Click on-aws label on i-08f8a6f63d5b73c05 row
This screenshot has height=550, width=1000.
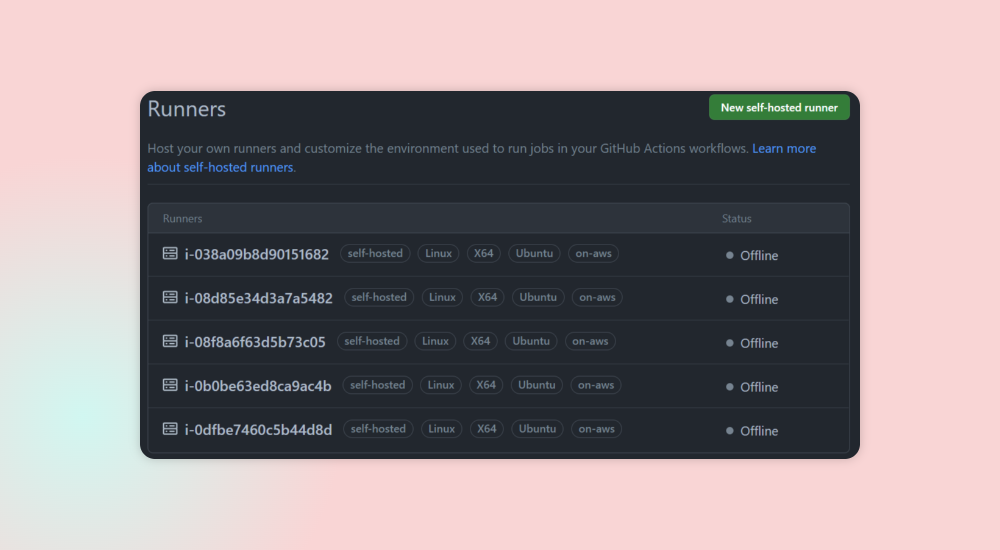click(x=590, y=341)
